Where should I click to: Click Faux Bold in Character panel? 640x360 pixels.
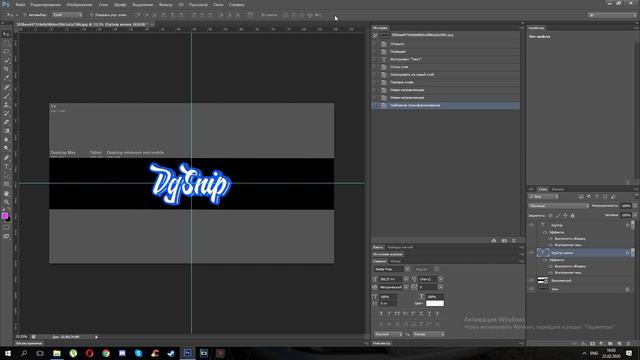pos(381,314)
